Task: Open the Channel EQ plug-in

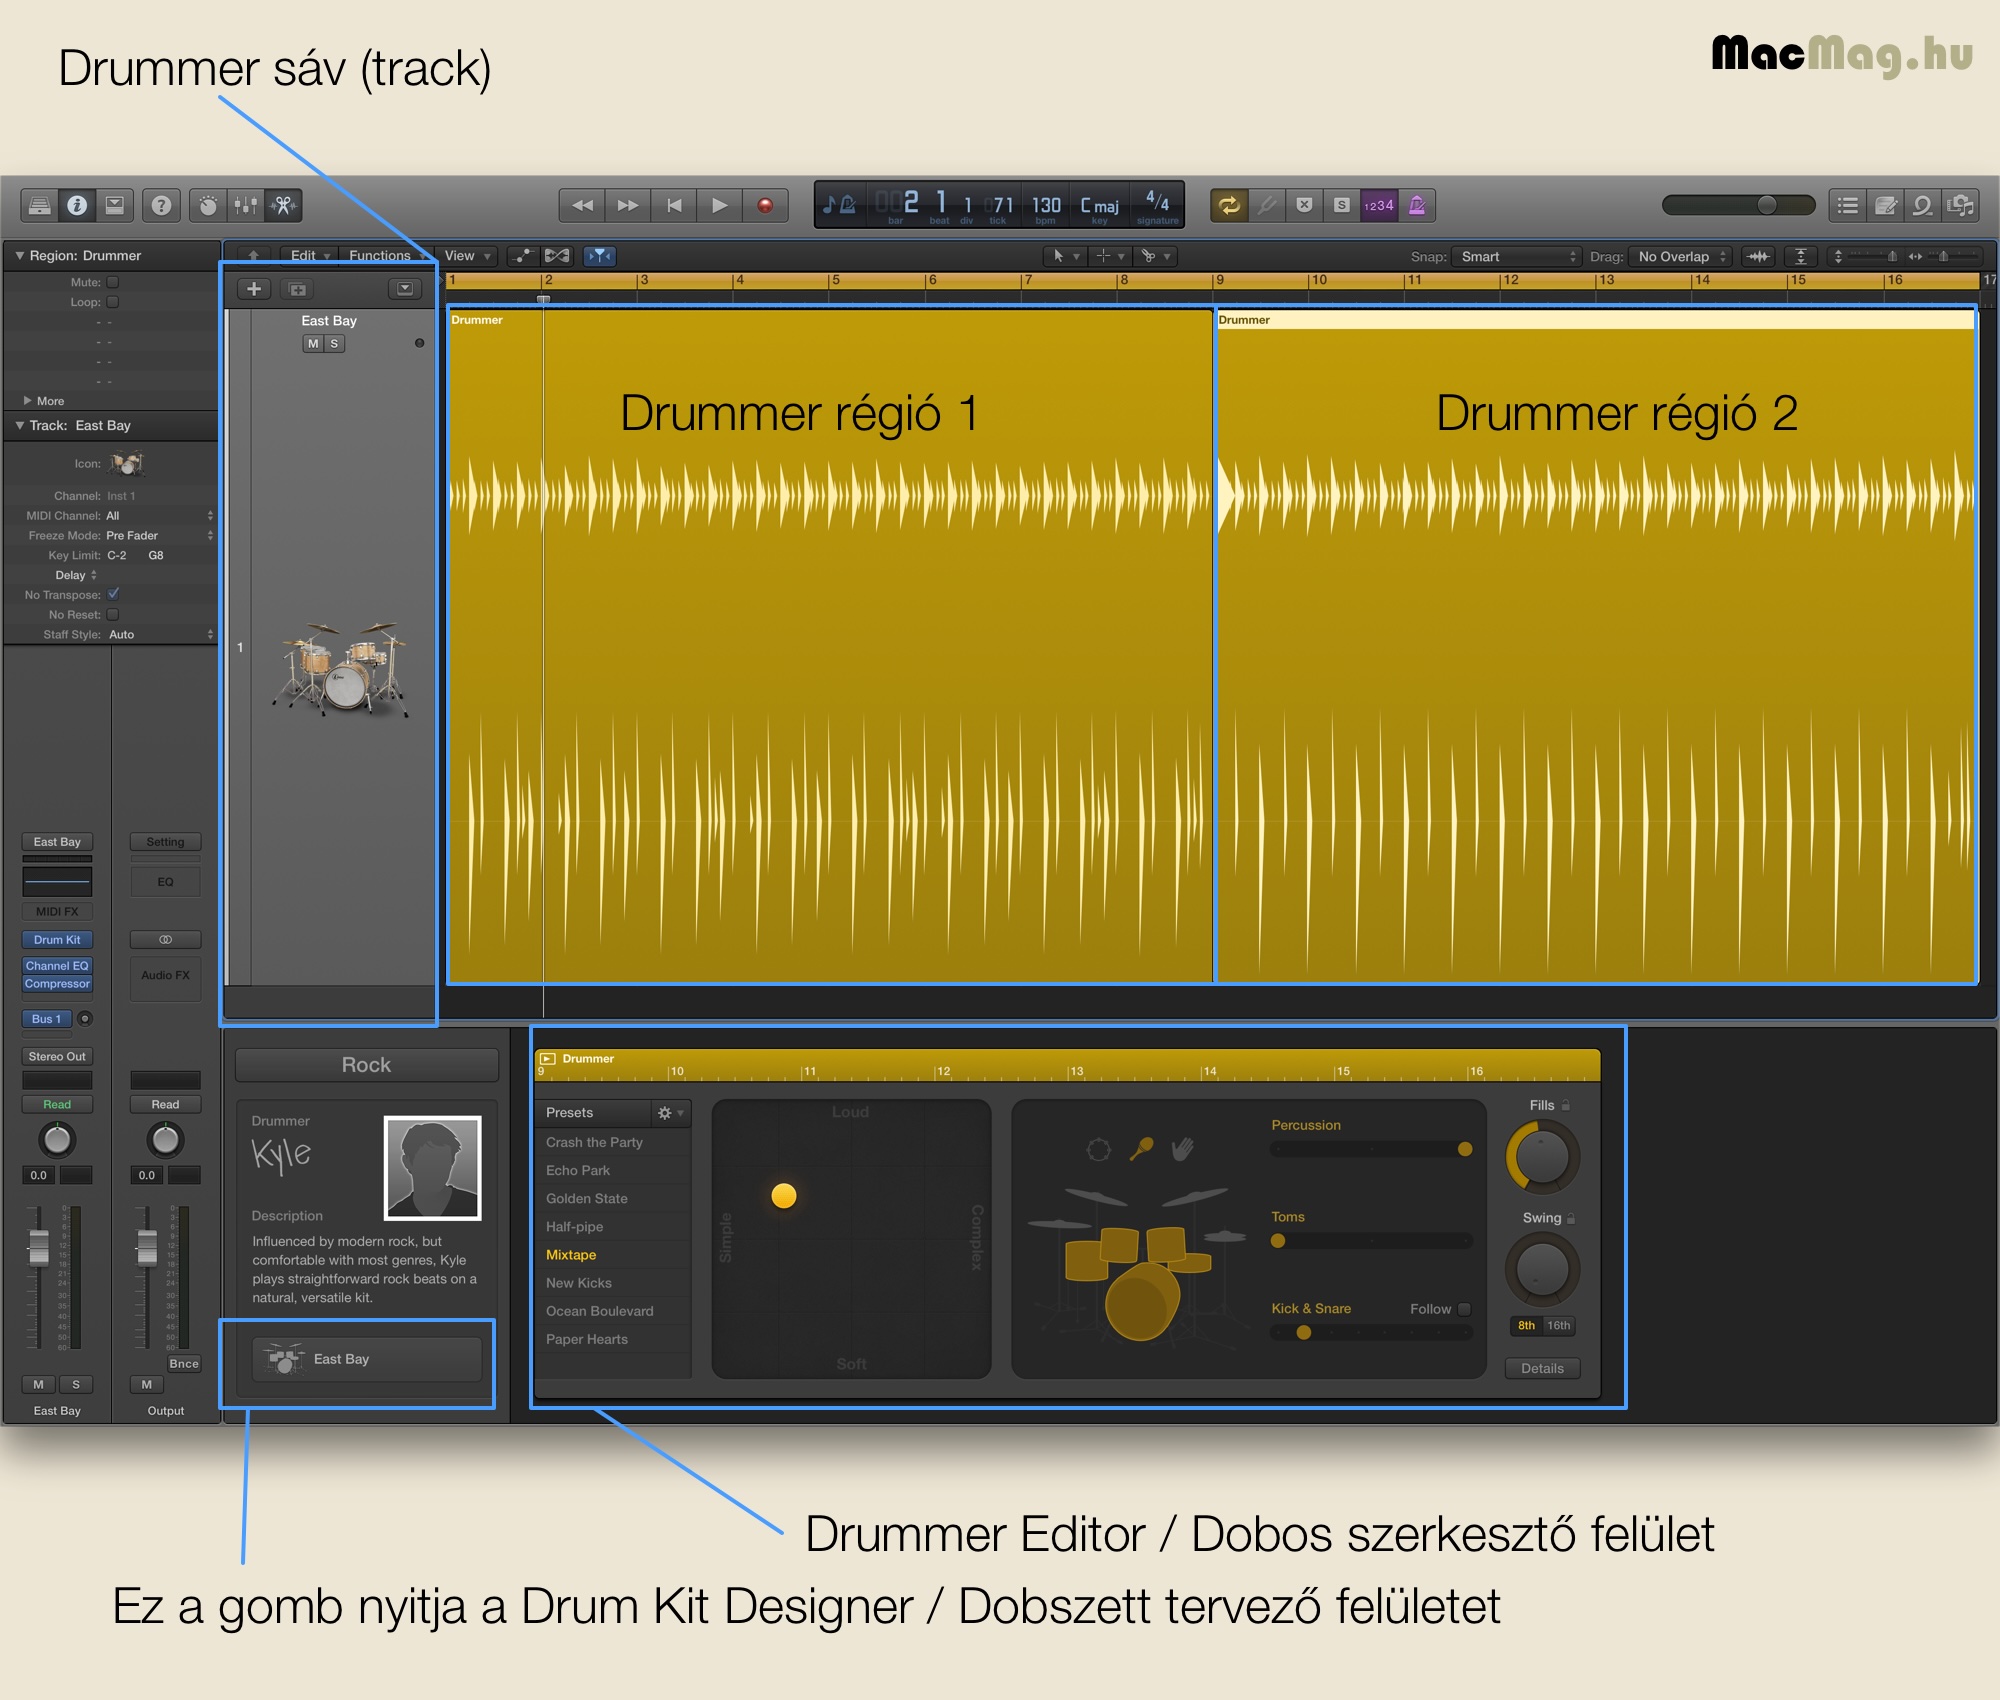Action: click(57, 966)
